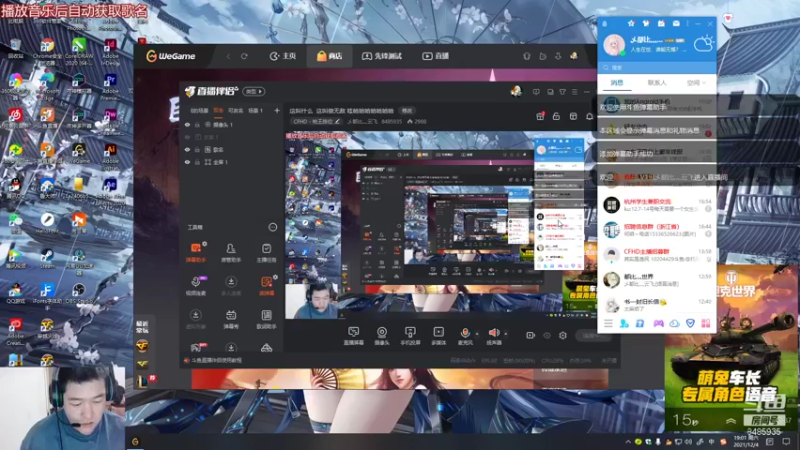Toggle lock on 全屏 1 source
This screenshot has height=450, width=800.
pos(197,162)
